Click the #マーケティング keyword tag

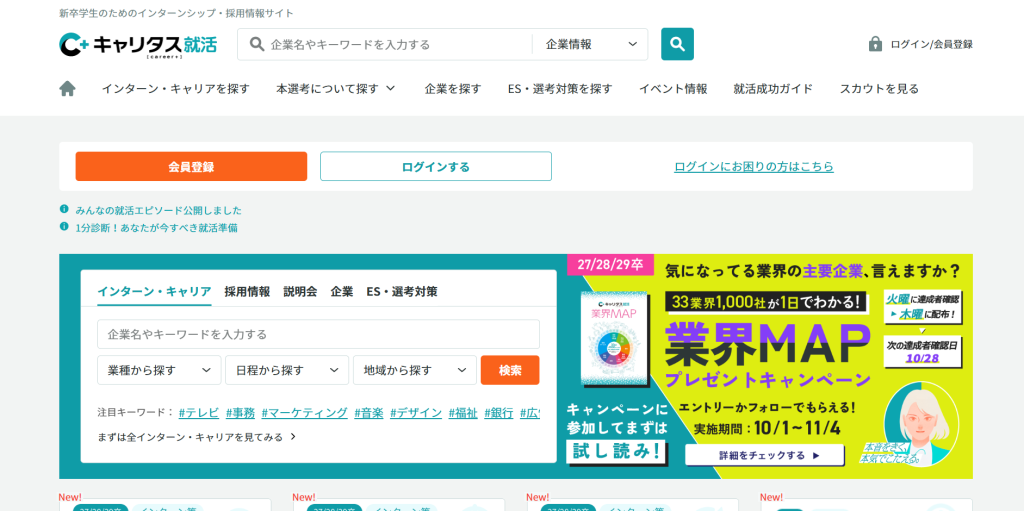[305, 412]
